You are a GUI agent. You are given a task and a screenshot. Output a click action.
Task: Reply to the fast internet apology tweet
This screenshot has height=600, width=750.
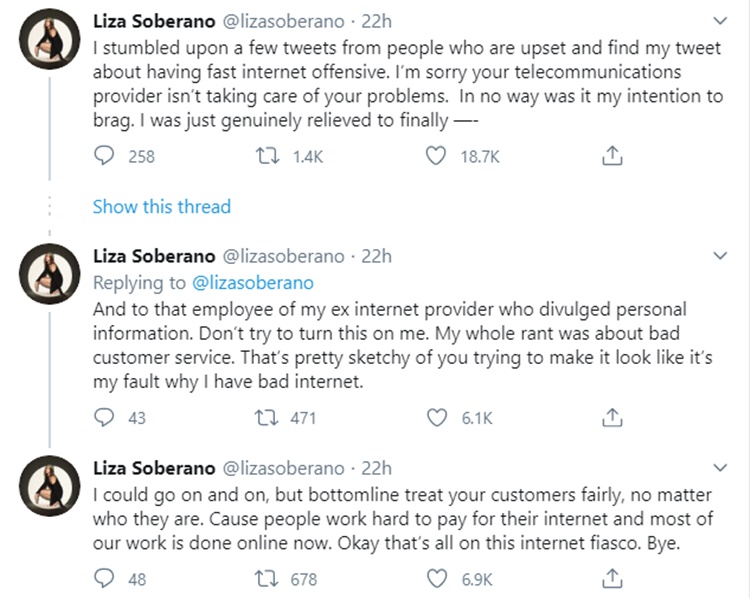[103, 156]
